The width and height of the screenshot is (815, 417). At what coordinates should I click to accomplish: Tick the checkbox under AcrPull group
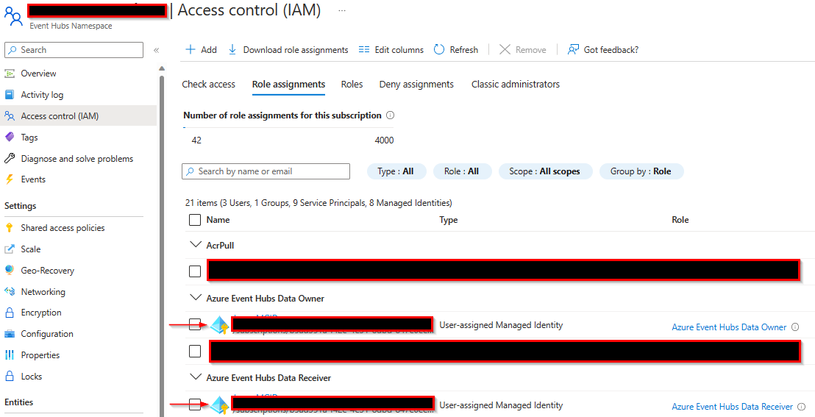coord(195,271)
